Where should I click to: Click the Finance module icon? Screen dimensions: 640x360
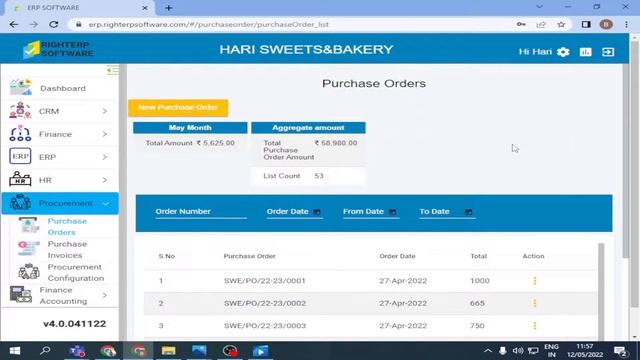tap(20, 133)
